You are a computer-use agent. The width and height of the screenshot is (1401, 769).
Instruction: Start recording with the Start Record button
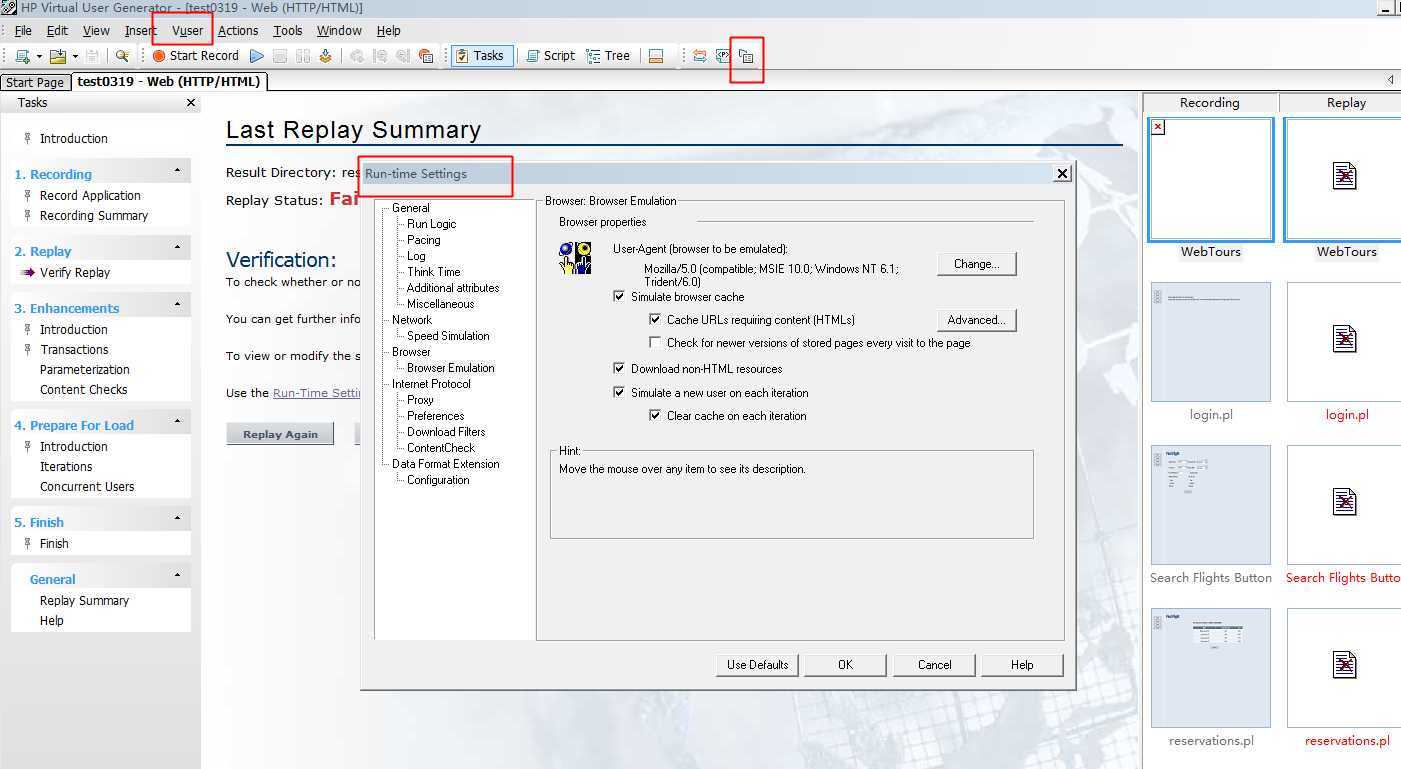click(195, 56)
